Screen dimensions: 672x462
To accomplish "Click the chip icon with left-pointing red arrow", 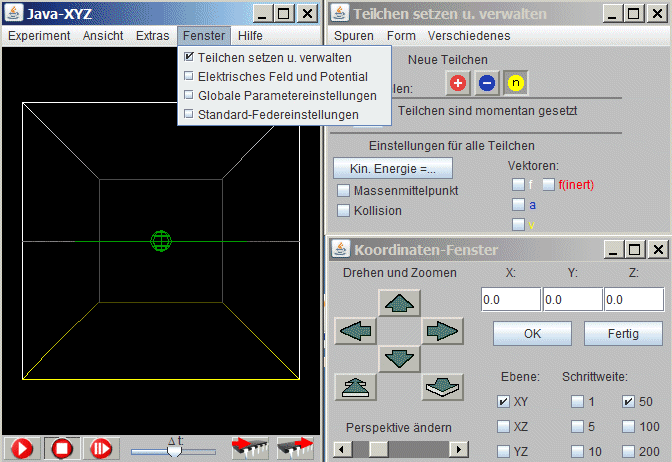I will pyautogui.click(x=250, y=448).
